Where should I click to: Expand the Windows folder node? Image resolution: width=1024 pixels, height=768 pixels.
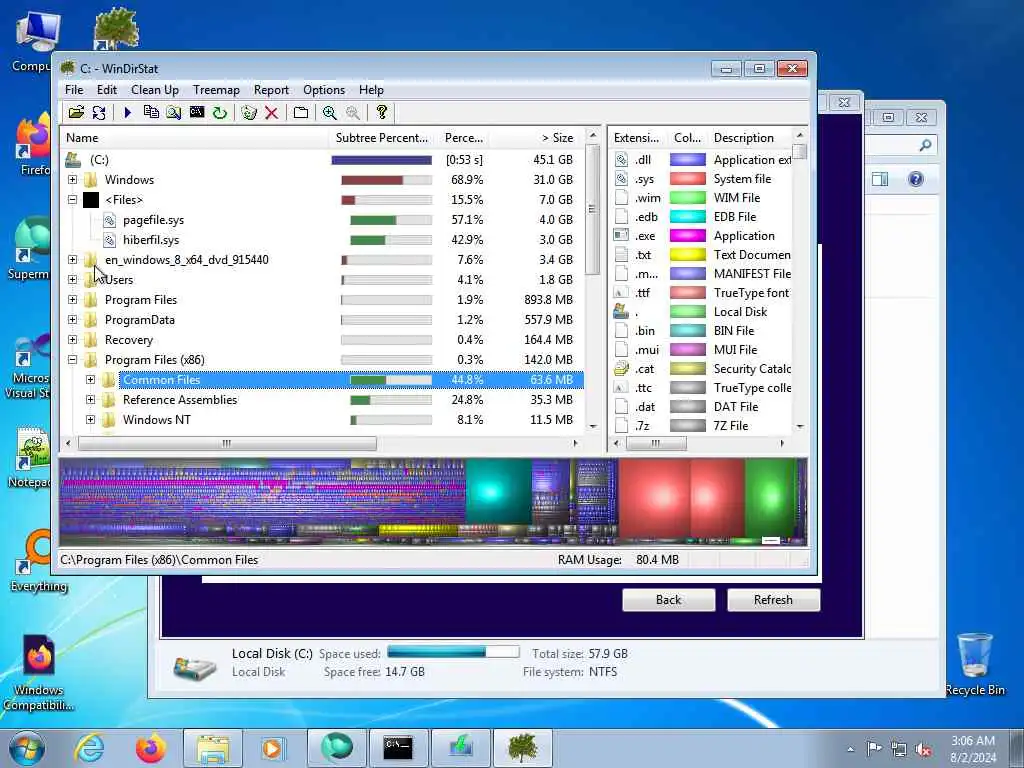(x=72, y=180)
